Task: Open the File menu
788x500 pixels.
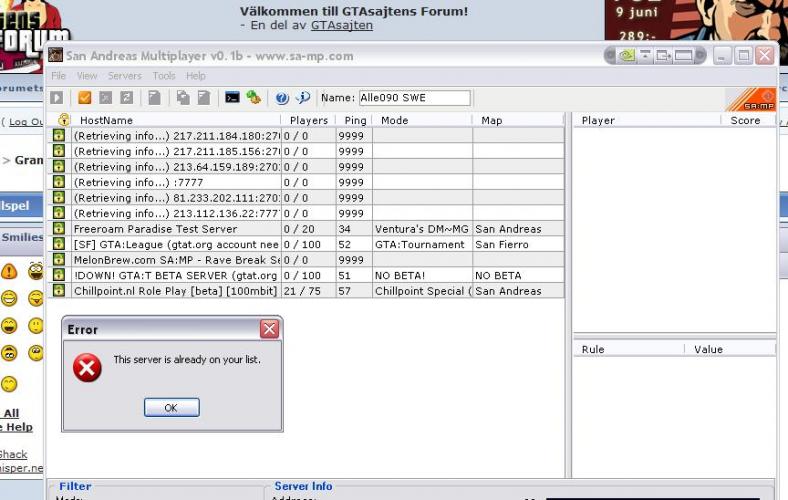Action: click(58, 76)
